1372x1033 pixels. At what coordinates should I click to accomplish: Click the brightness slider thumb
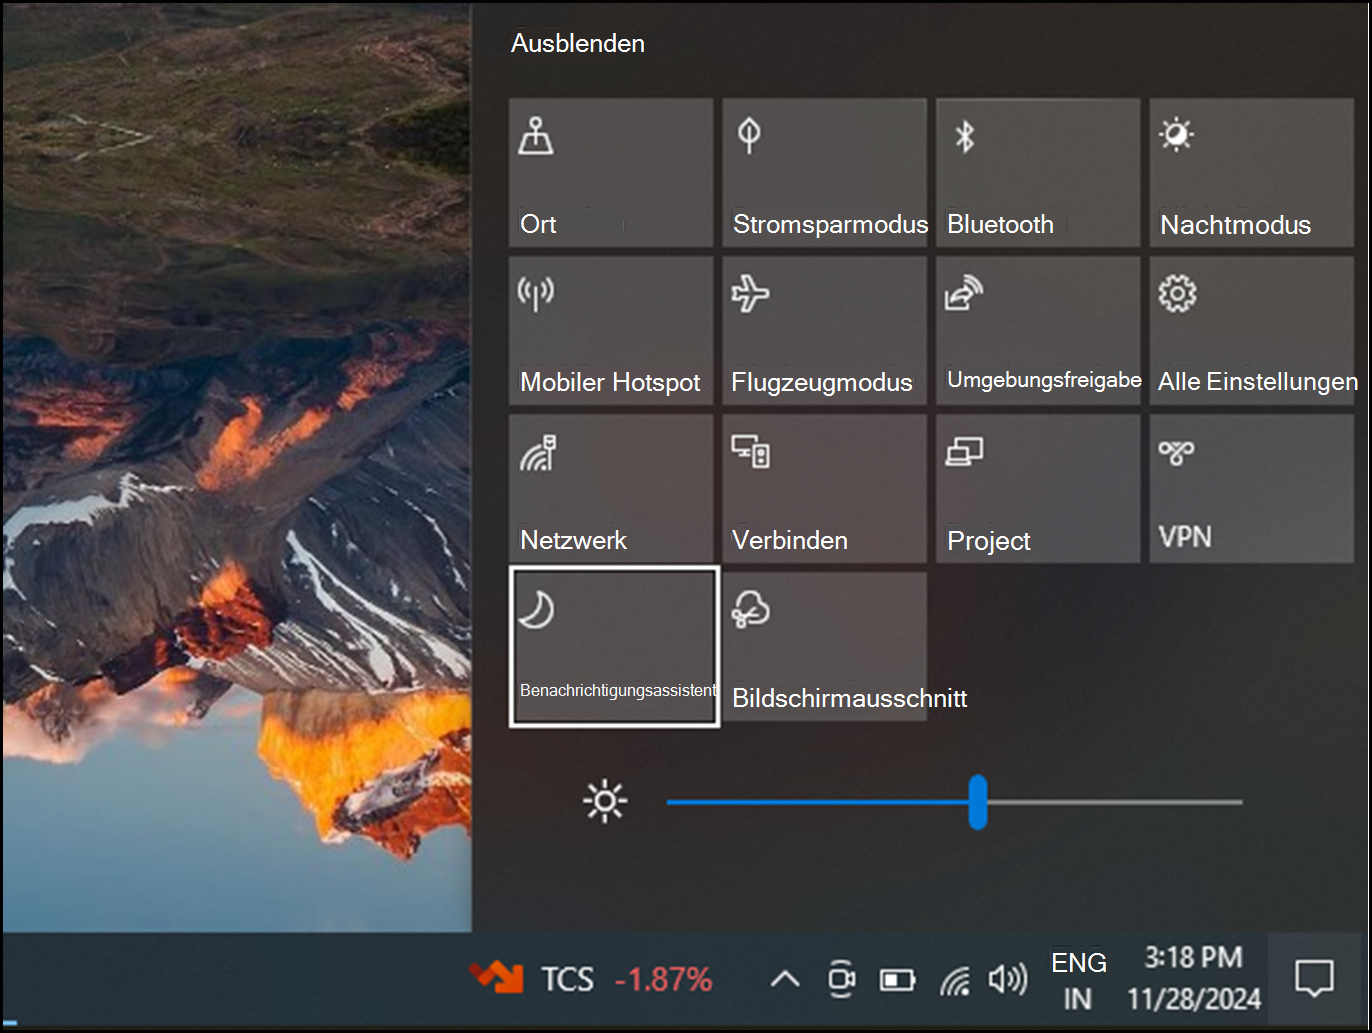pyautogui.click(x=978, y=802)
